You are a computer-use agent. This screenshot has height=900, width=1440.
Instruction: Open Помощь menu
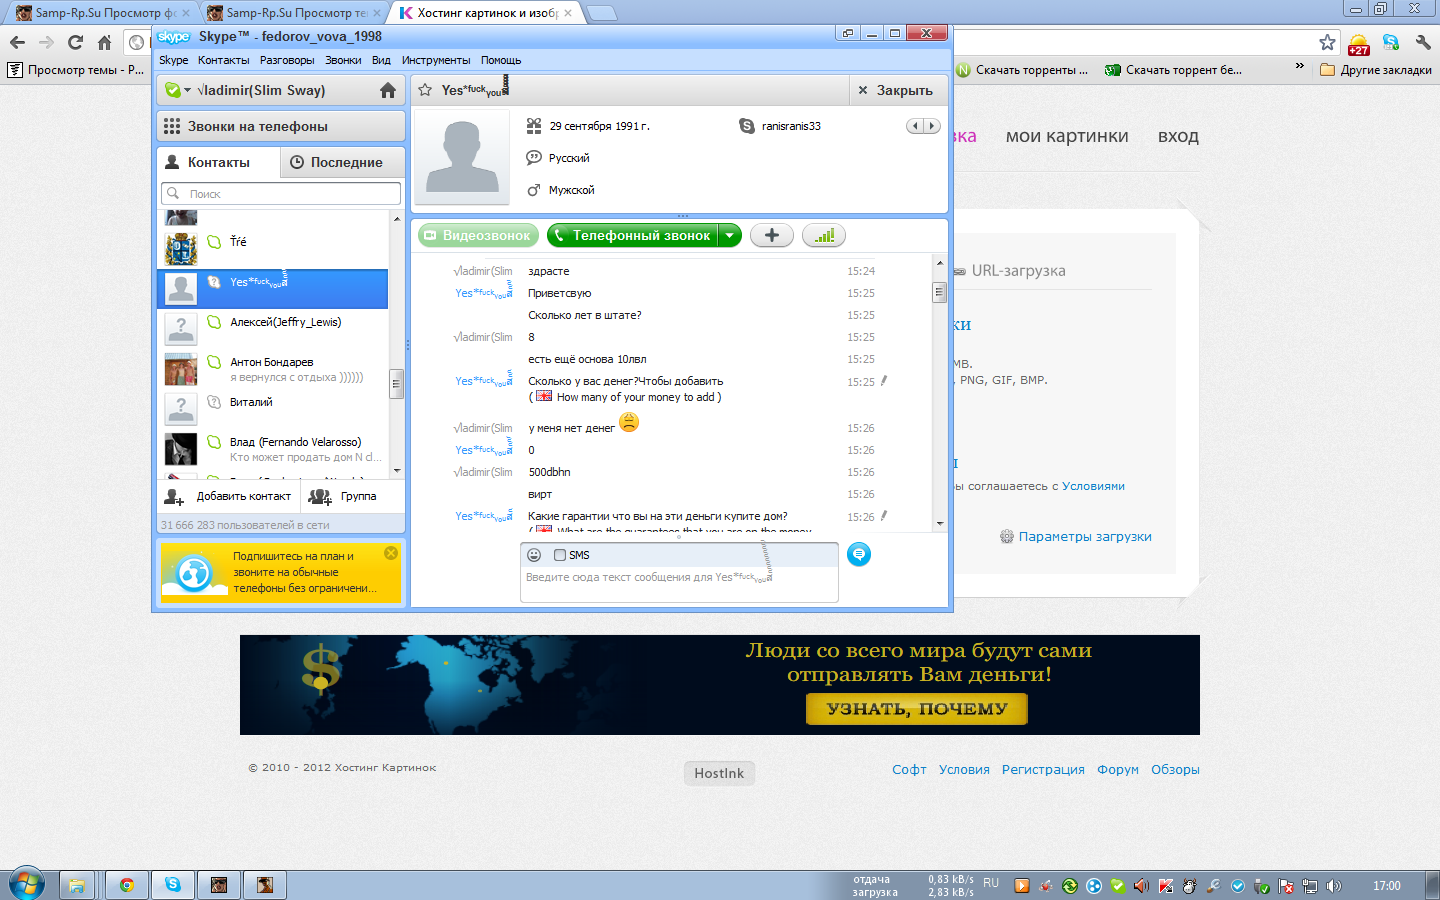pos(501,60)
